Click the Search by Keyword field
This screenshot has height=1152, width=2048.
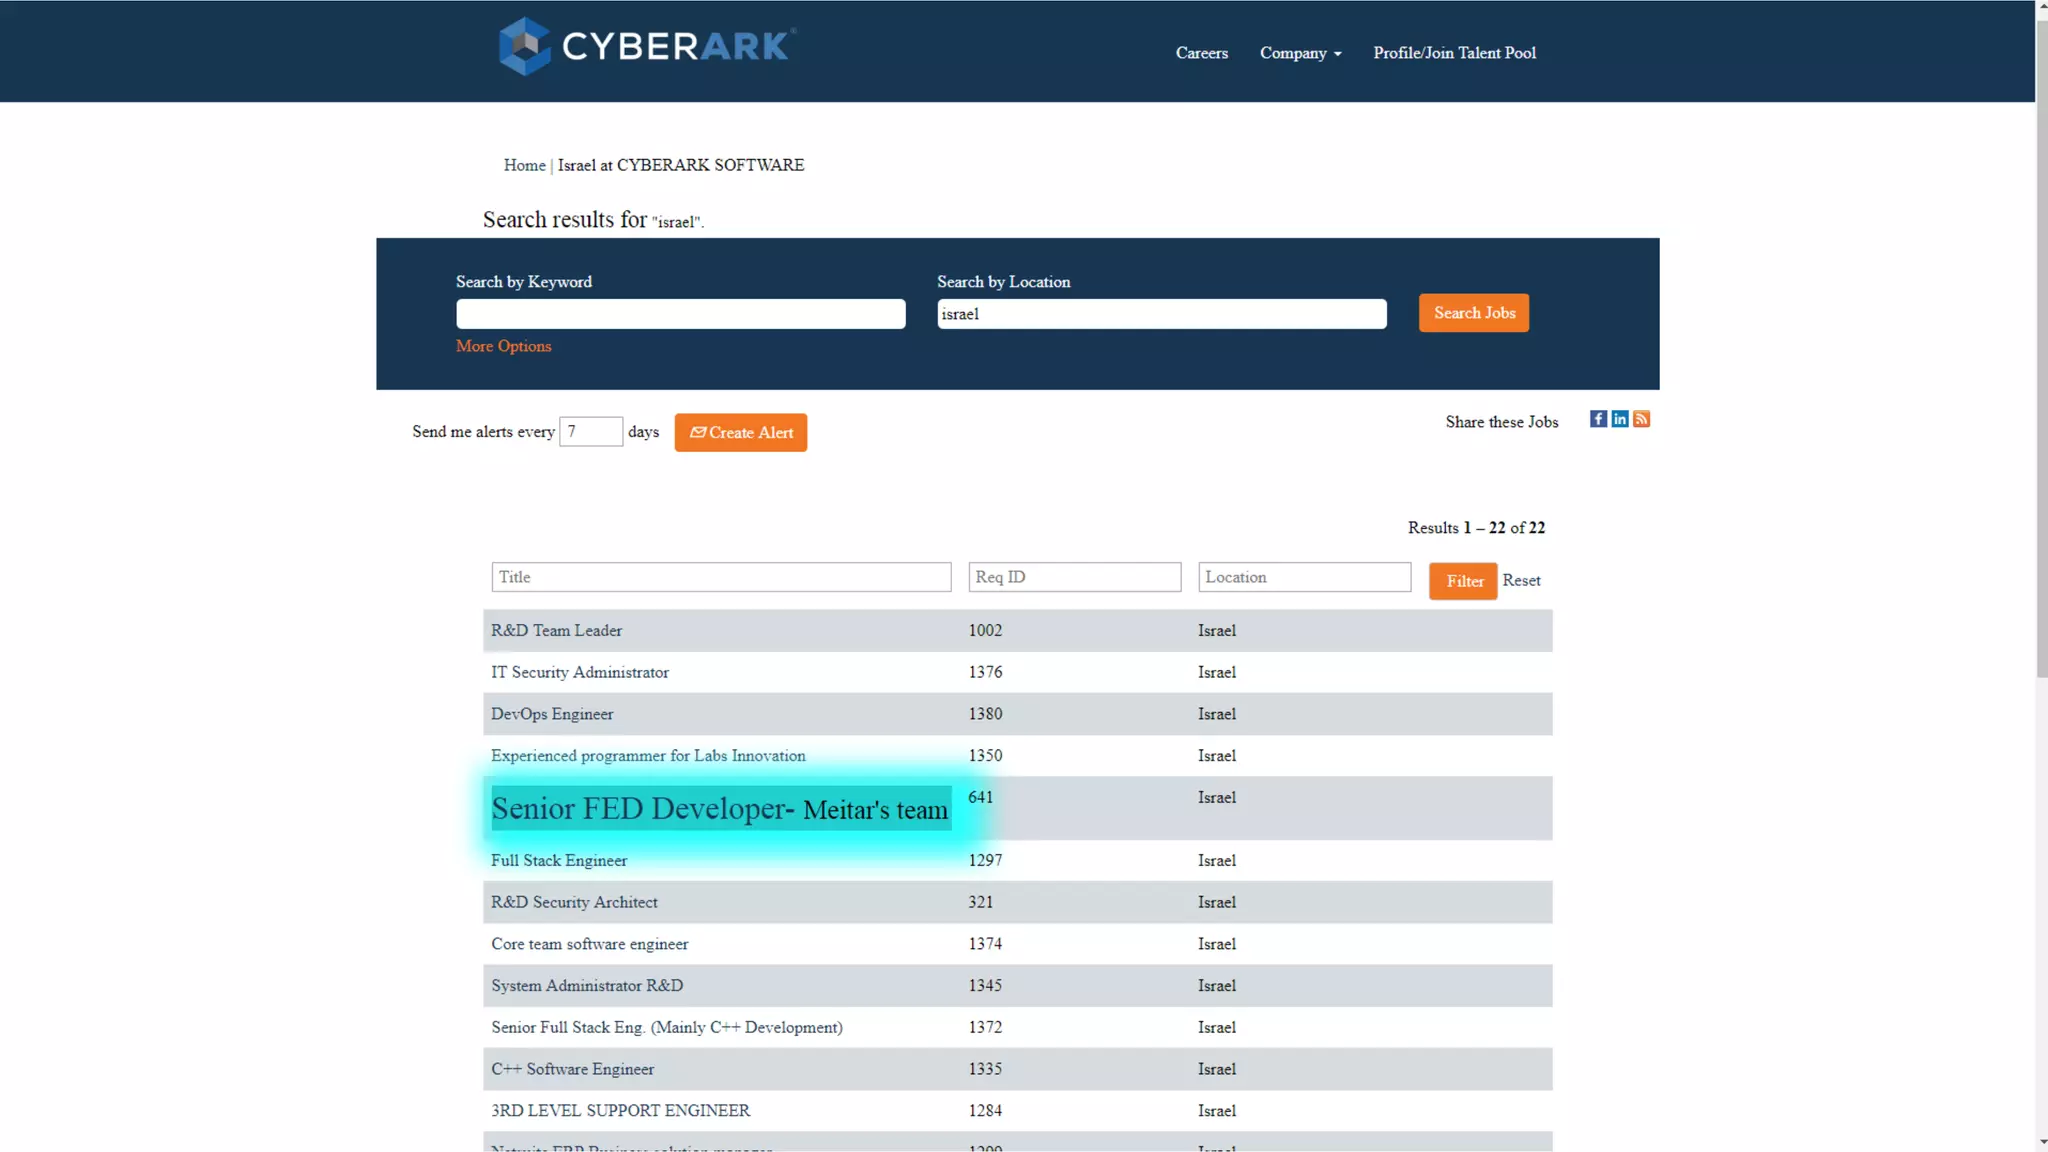[x=680, y=314]
